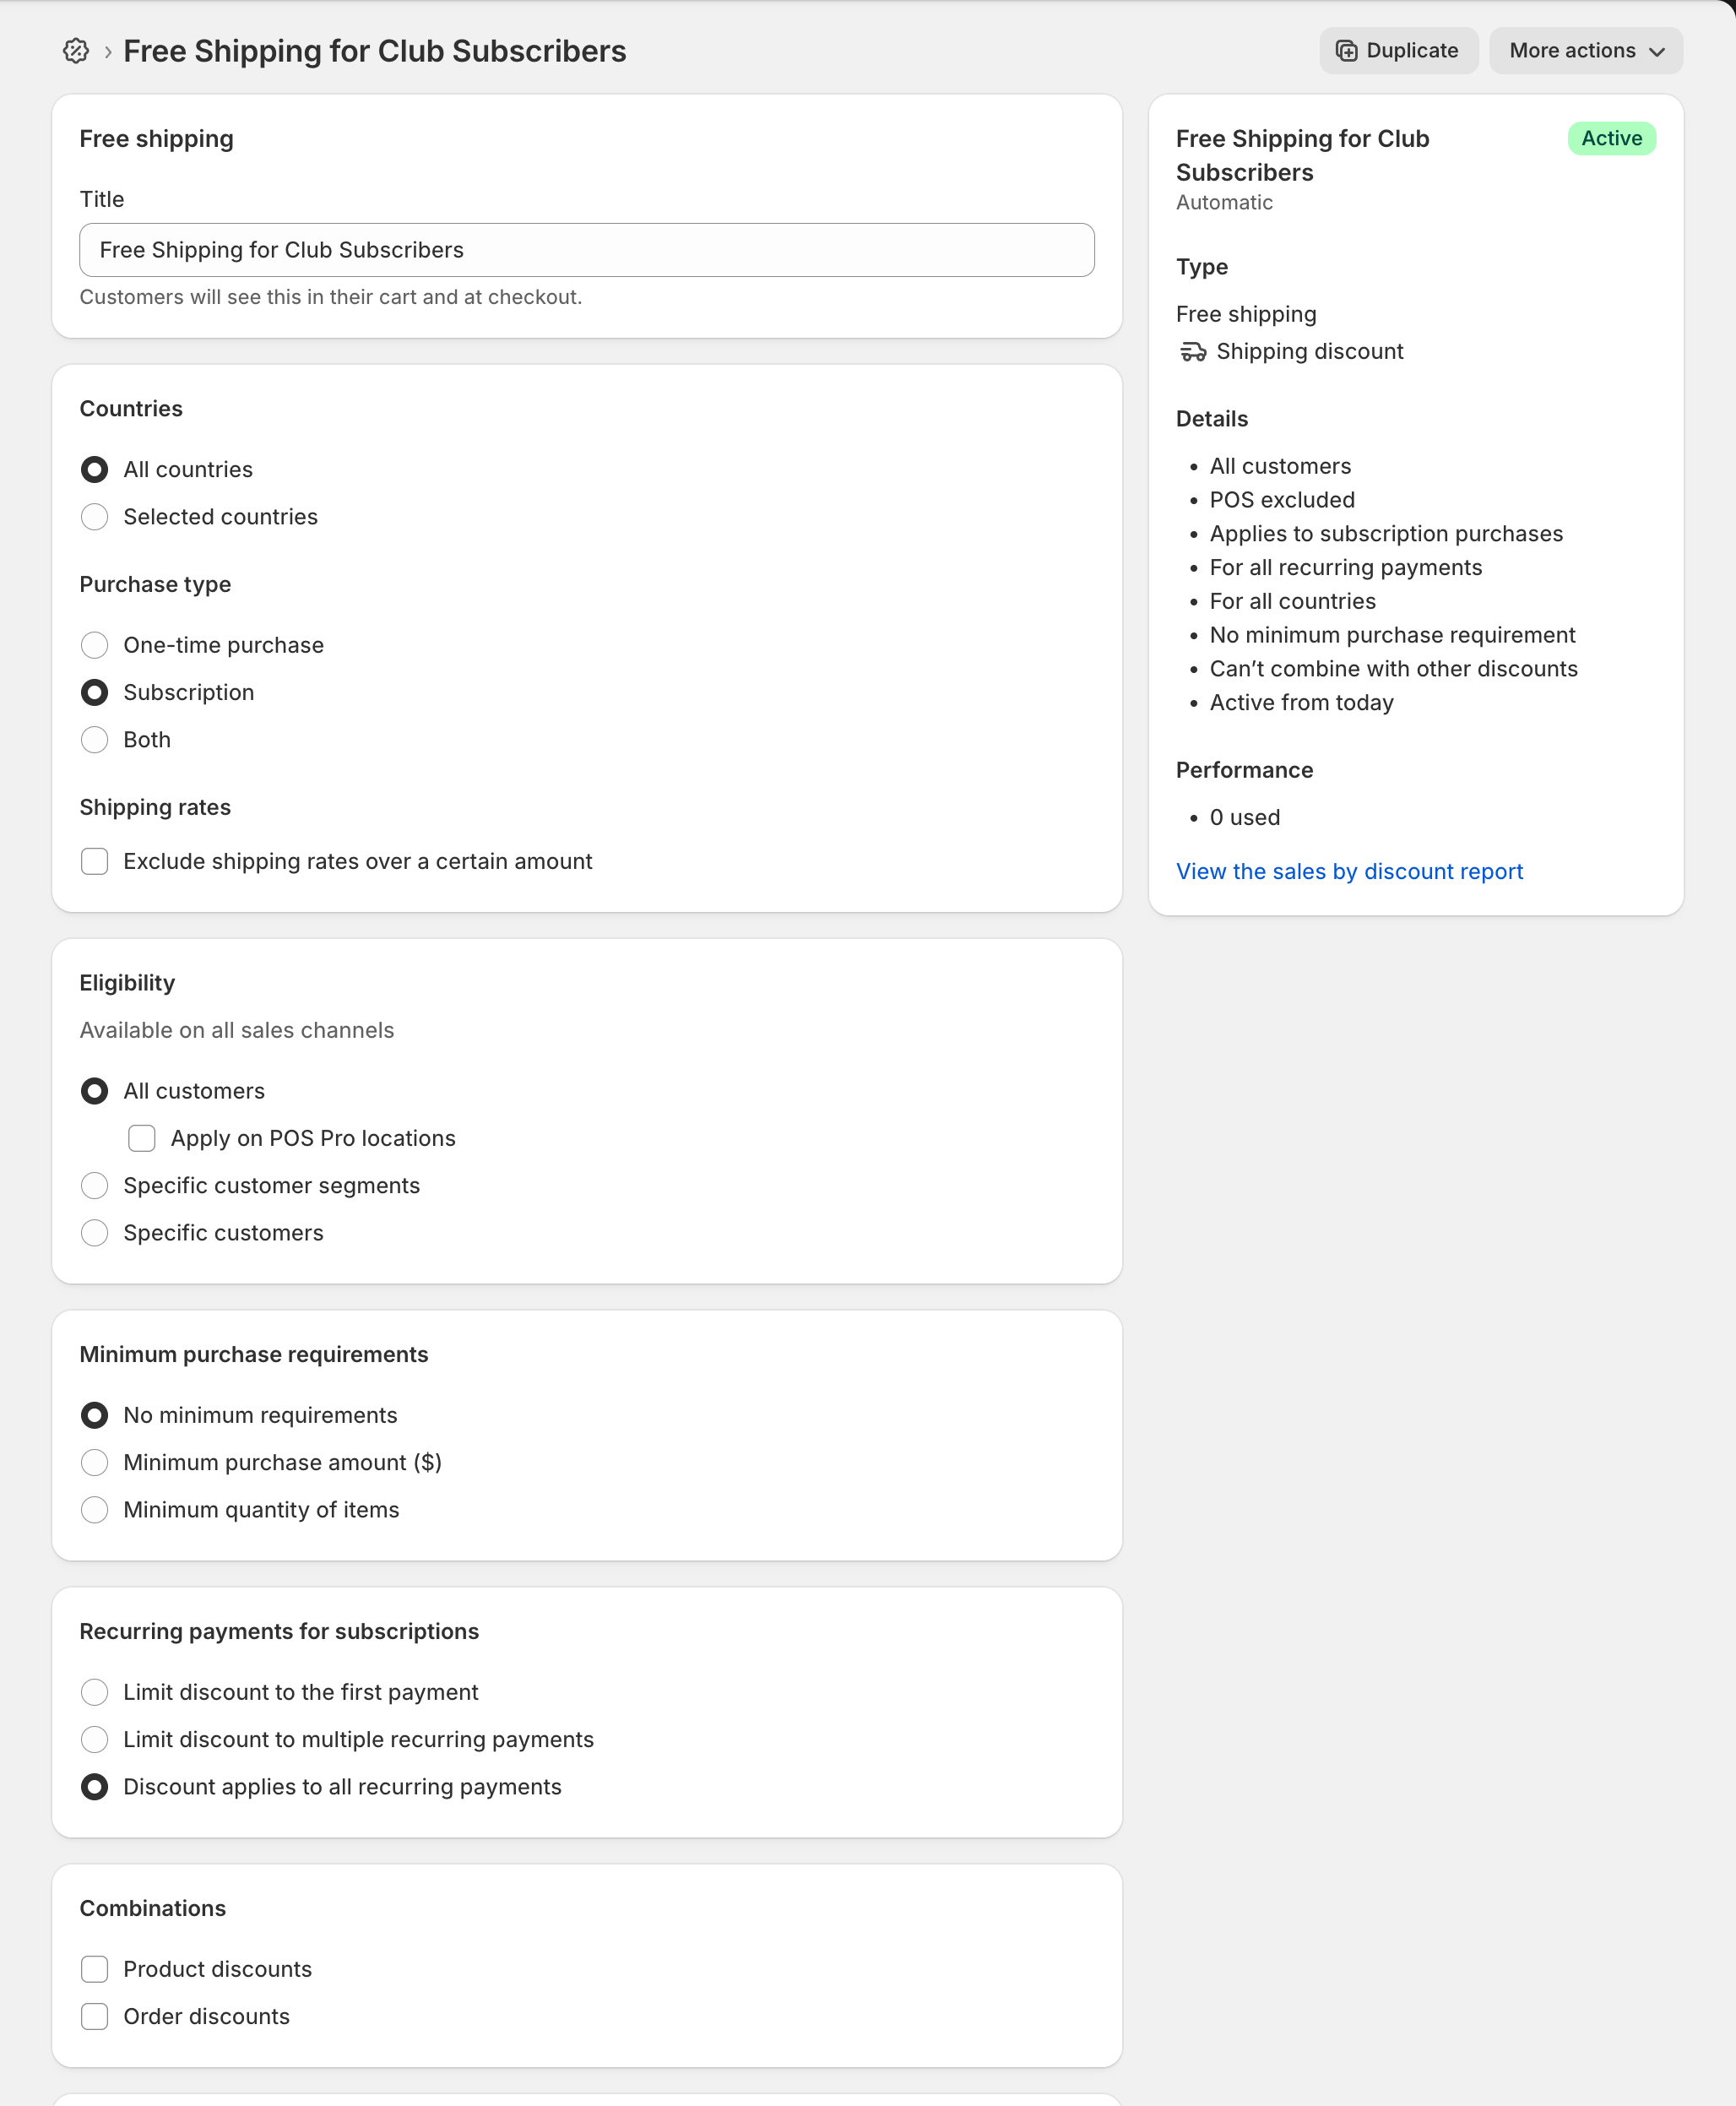Image resolution: width=1736 pixels, height=2106 pixels.
Task: Click the Duplicate button
Action: pyautogui.click(x=1397, y=51)
